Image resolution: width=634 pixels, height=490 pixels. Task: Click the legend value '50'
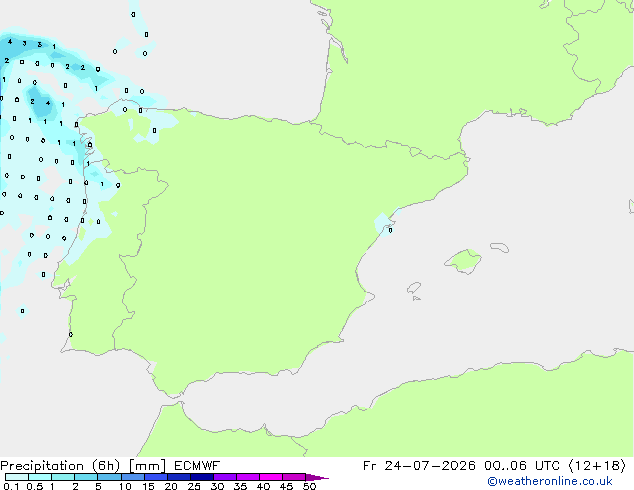(x=309, y=486)
